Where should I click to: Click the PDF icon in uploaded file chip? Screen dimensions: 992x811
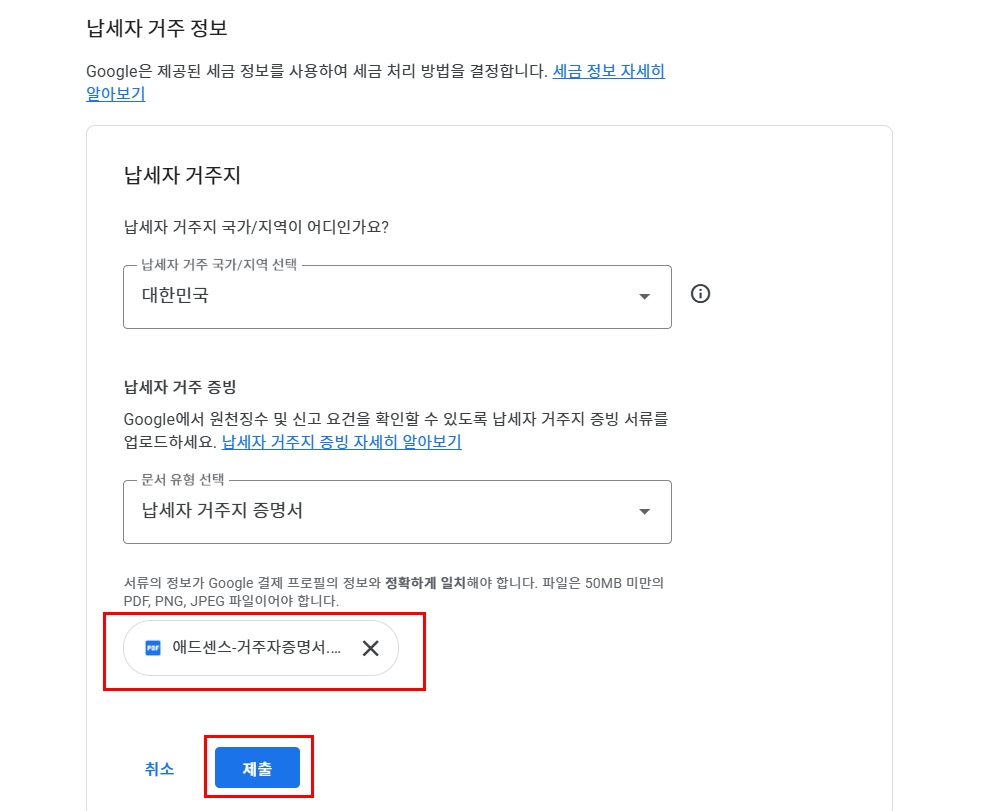point(153,648)
